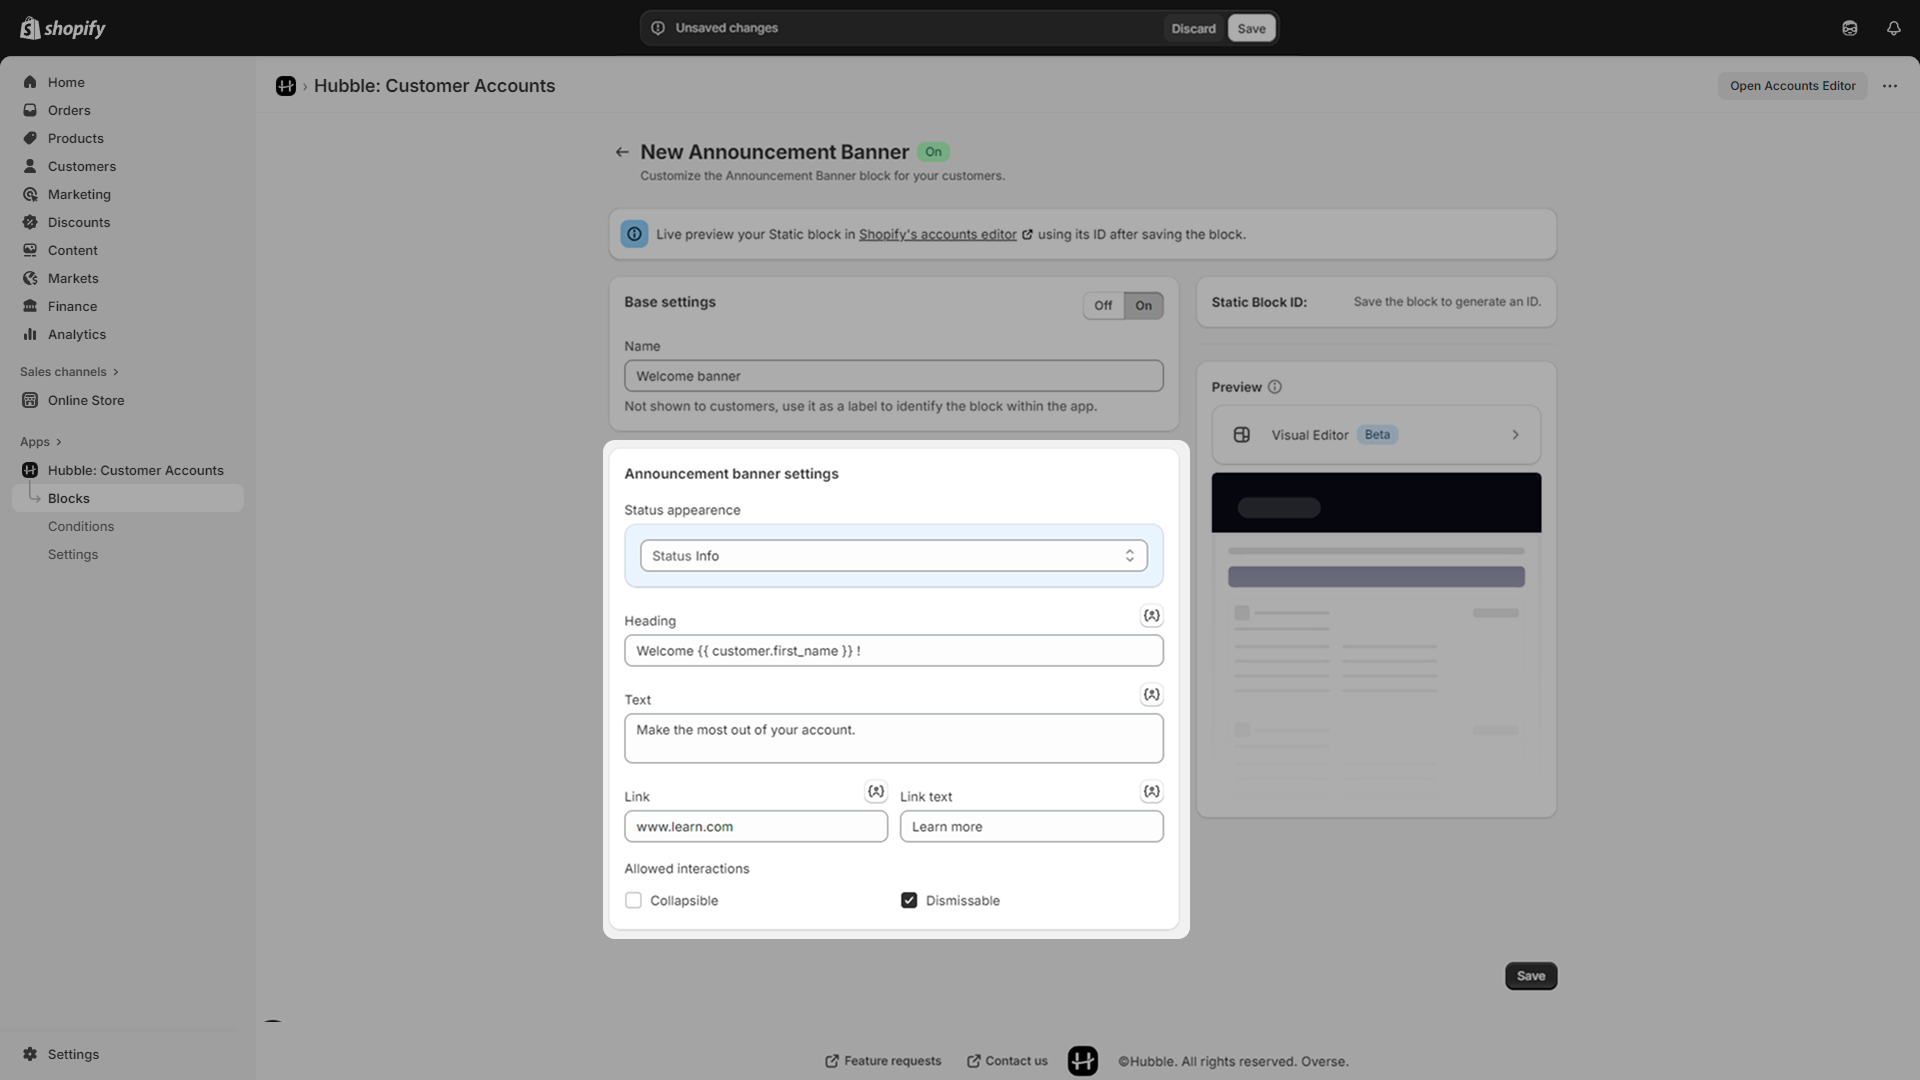Focus the Link URL input field
Screen dimensions: 1920x1080
756,827
